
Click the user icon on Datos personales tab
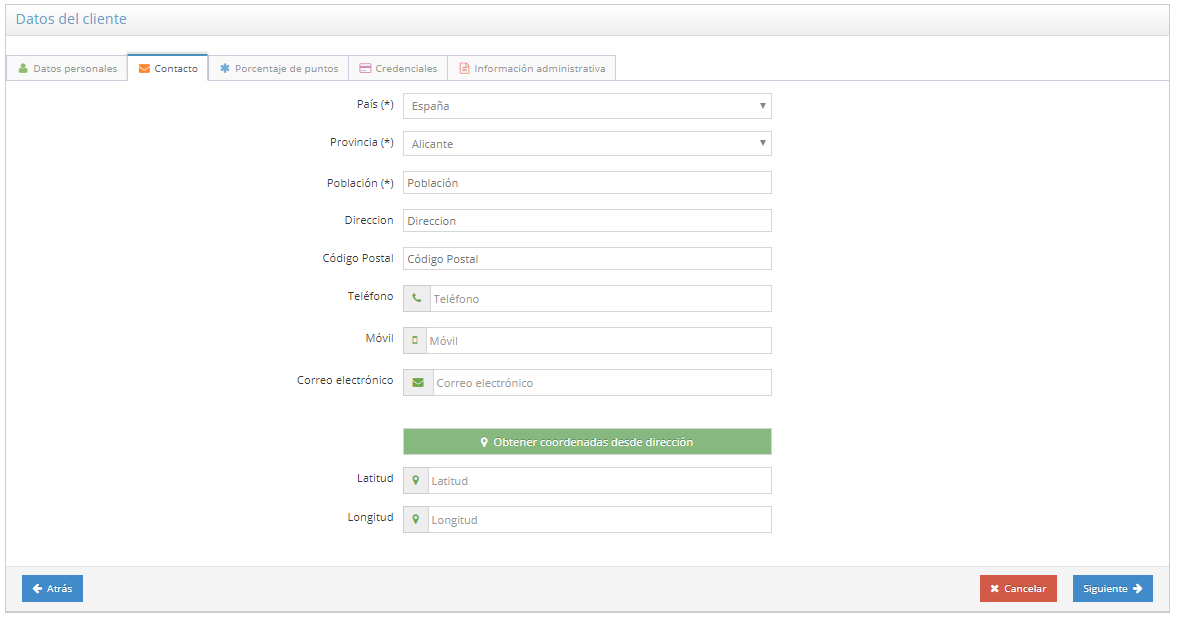[x=23, y=69]
